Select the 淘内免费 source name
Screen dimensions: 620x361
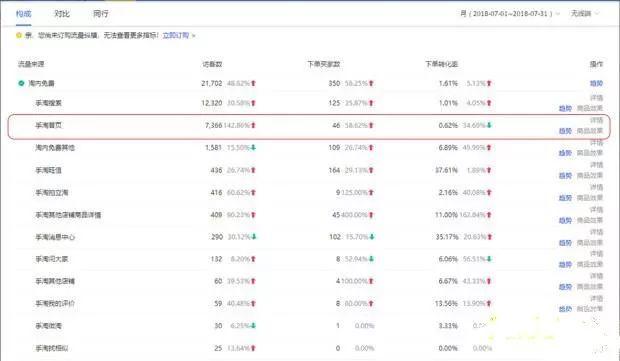pos(42,83)
